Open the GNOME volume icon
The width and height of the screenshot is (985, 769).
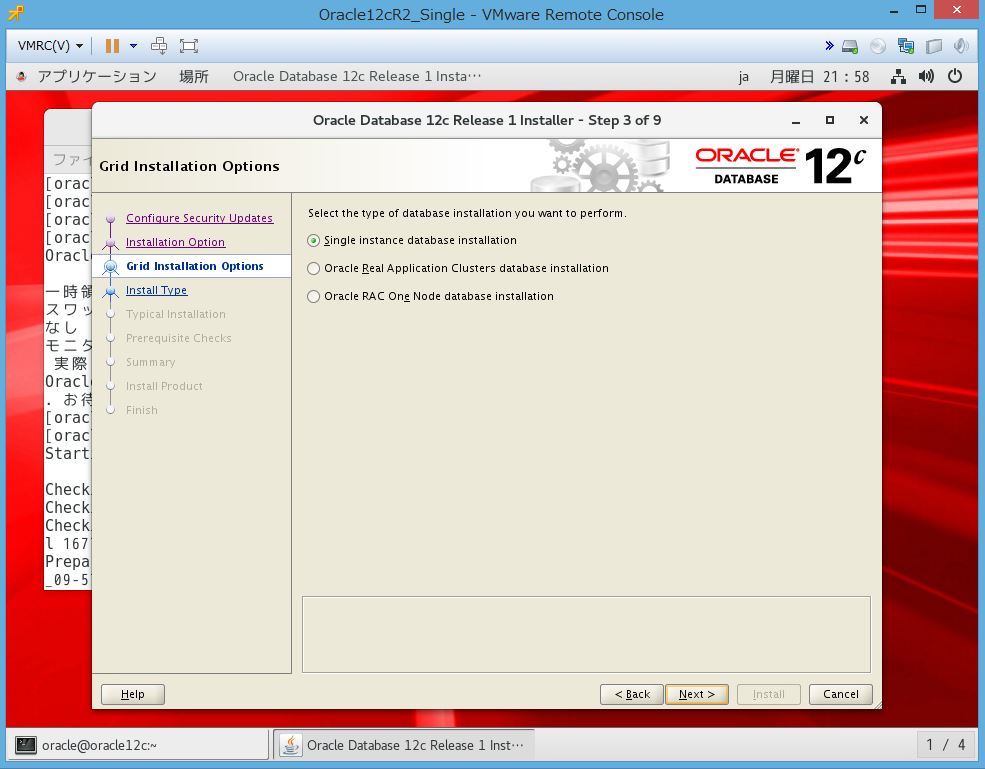pyautogui.click(x=926, y=77)
